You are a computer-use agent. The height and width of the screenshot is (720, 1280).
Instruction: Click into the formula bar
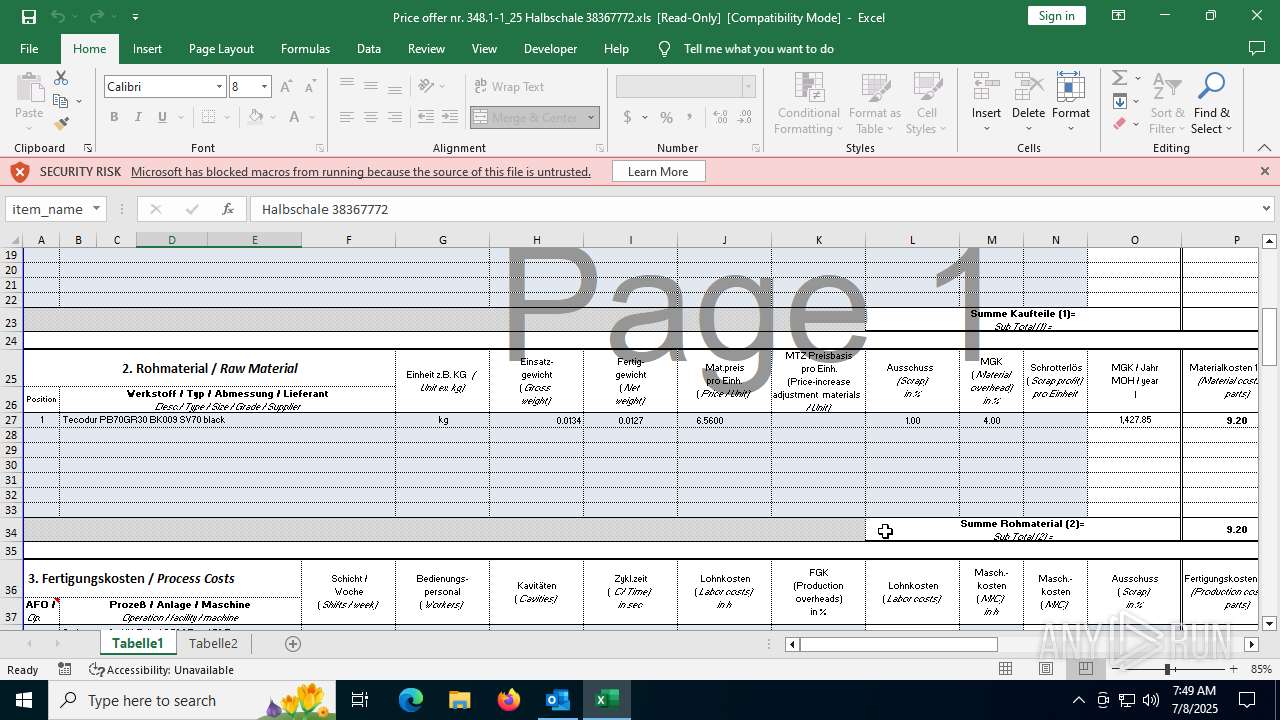[x=755, y=209]
